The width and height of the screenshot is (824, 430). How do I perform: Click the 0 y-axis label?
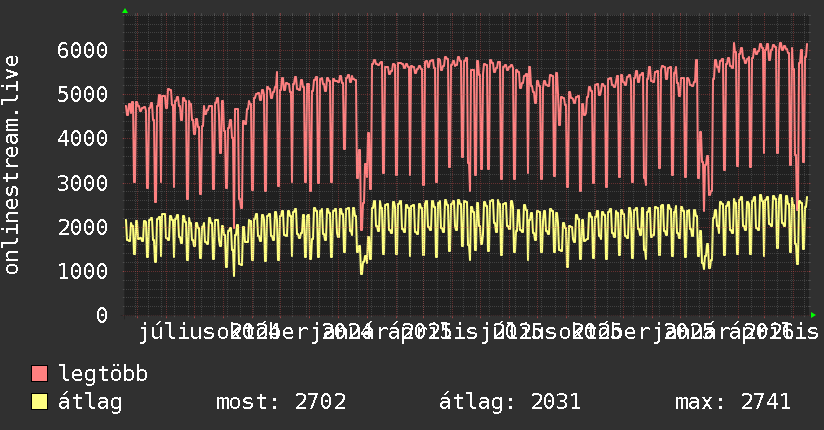click(x=102, y=315)
